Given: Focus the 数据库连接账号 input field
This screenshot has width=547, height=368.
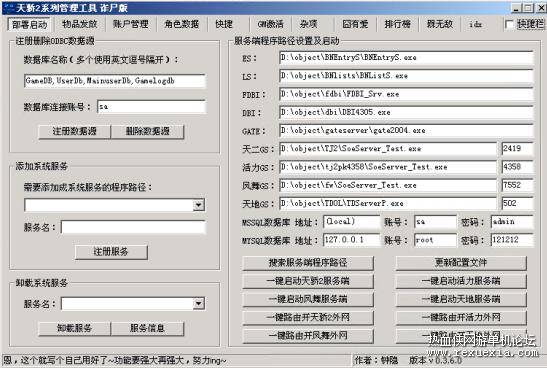Looking at the screenshot, I should coord(151,107).
